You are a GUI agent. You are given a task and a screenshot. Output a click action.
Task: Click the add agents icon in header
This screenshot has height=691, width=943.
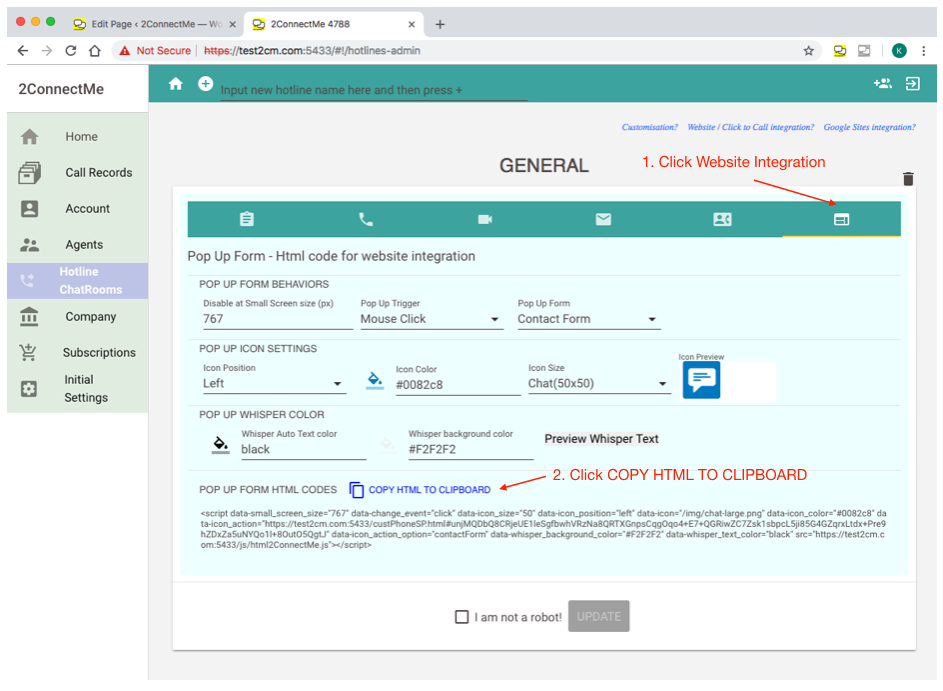click(x=882, y=84)
